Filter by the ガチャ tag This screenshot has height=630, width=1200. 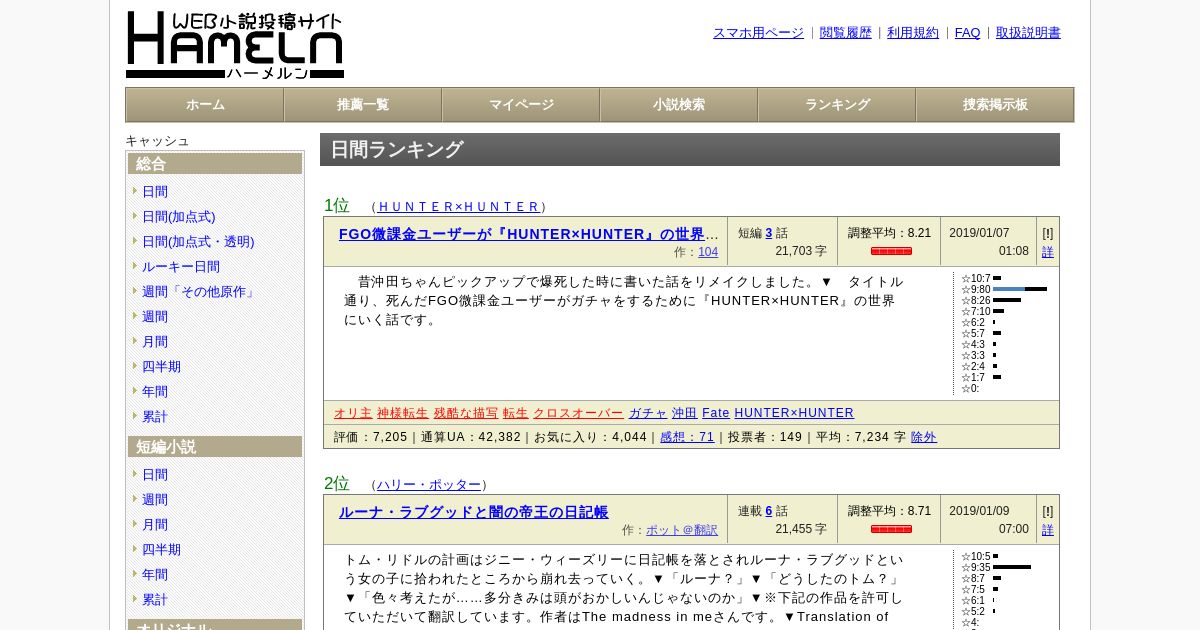coord(648,413)
